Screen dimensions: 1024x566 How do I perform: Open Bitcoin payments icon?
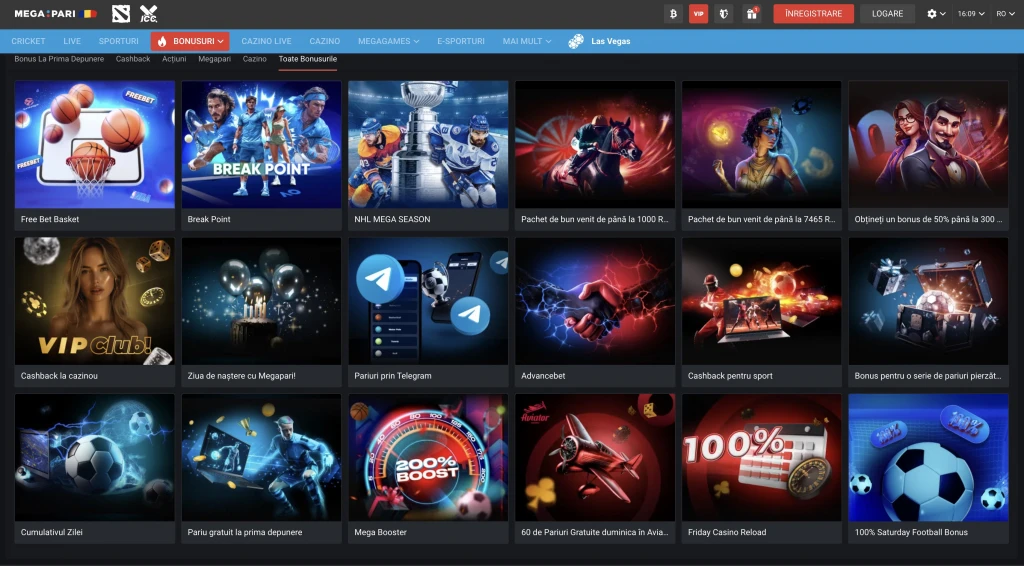pos(673,14)
